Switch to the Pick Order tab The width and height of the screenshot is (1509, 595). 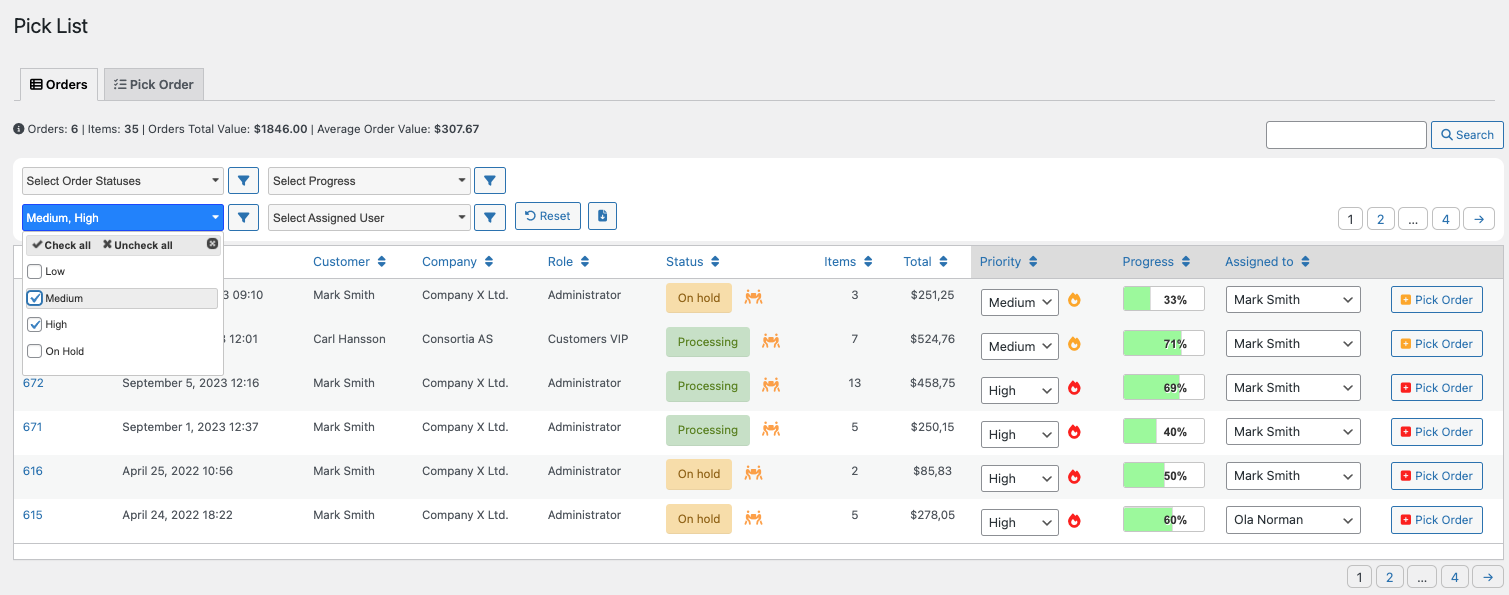click(153, 84)
